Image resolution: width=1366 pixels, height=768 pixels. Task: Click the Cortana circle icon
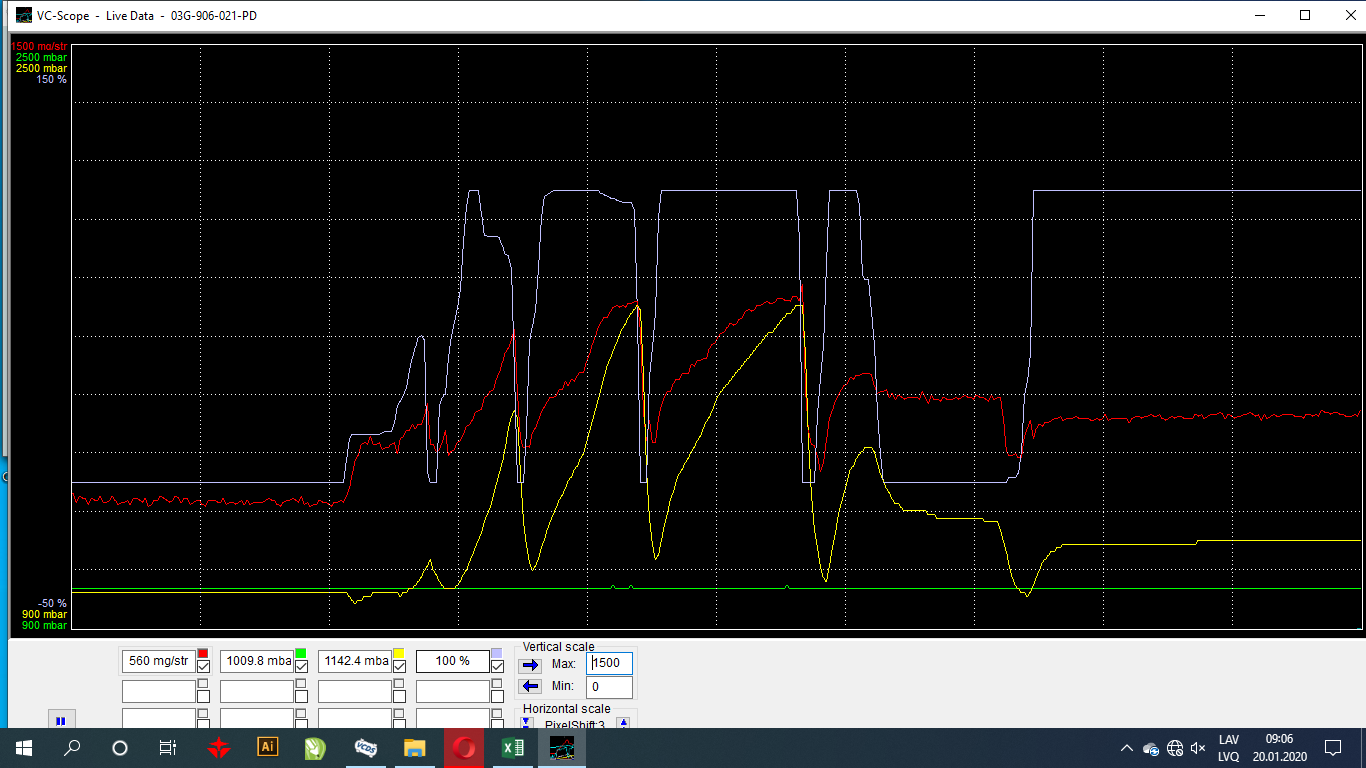tap(120, 748)
